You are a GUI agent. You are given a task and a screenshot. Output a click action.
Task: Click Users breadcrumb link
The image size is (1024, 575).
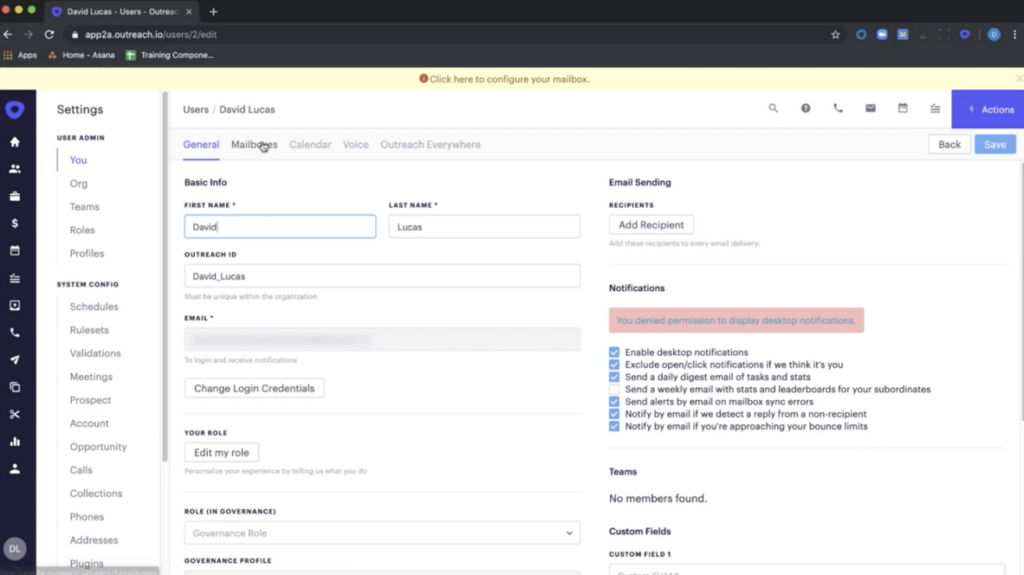(196, 109)
